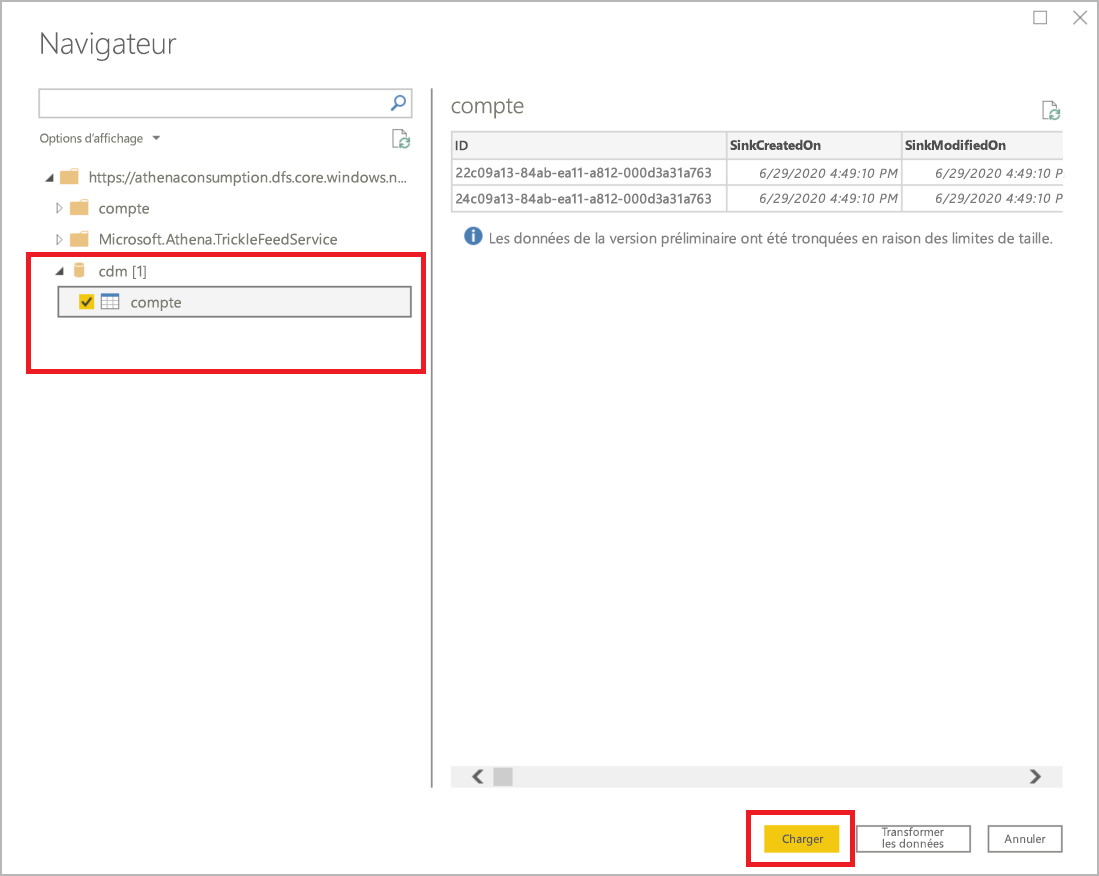The height and width of the screenshot is (876, 1099).
Task: Click the Annuler button
Action: pos(1025,839)
